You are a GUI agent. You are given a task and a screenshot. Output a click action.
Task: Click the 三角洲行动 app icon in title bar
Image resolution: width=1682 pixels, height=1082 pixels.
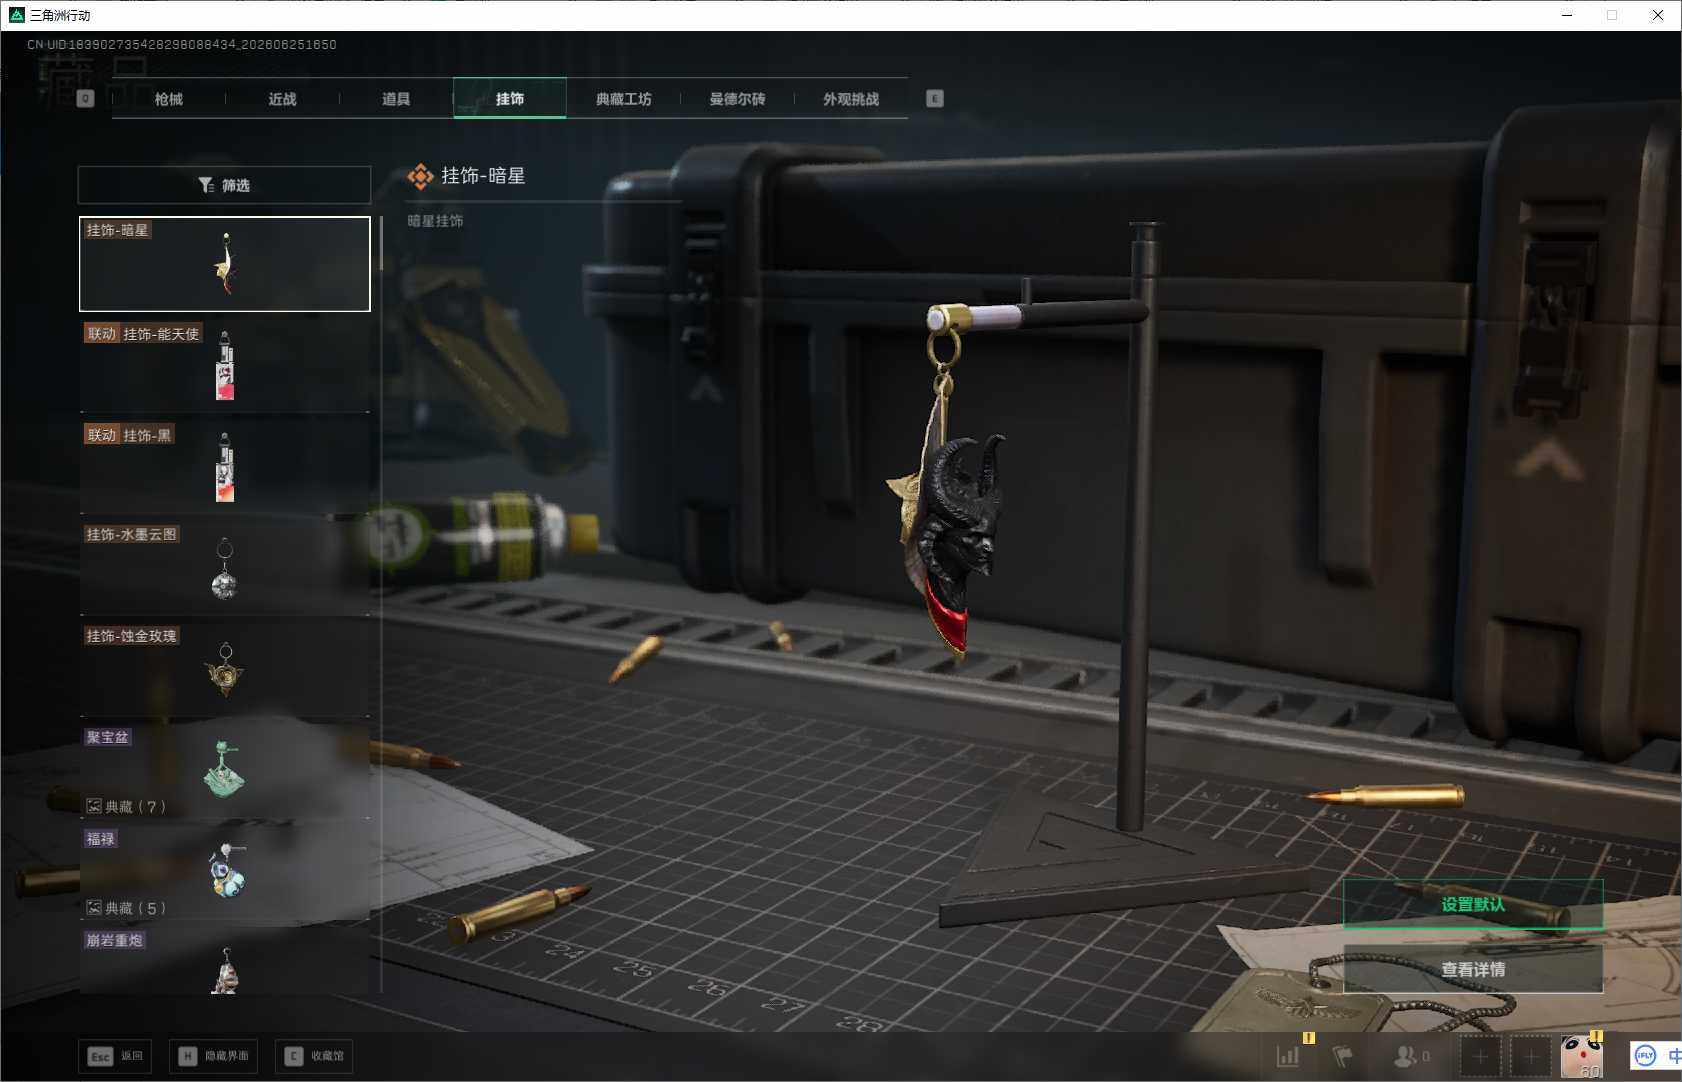[x=16, y=15]
